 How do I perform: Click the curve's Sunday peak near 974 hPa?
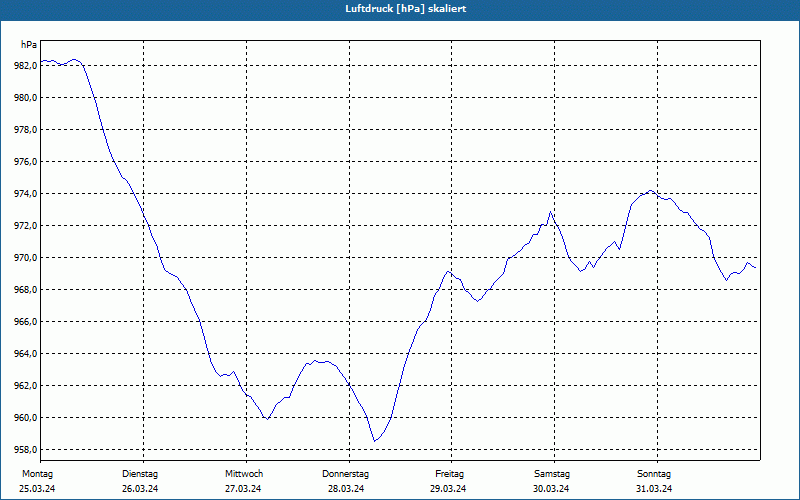point(650,191)
